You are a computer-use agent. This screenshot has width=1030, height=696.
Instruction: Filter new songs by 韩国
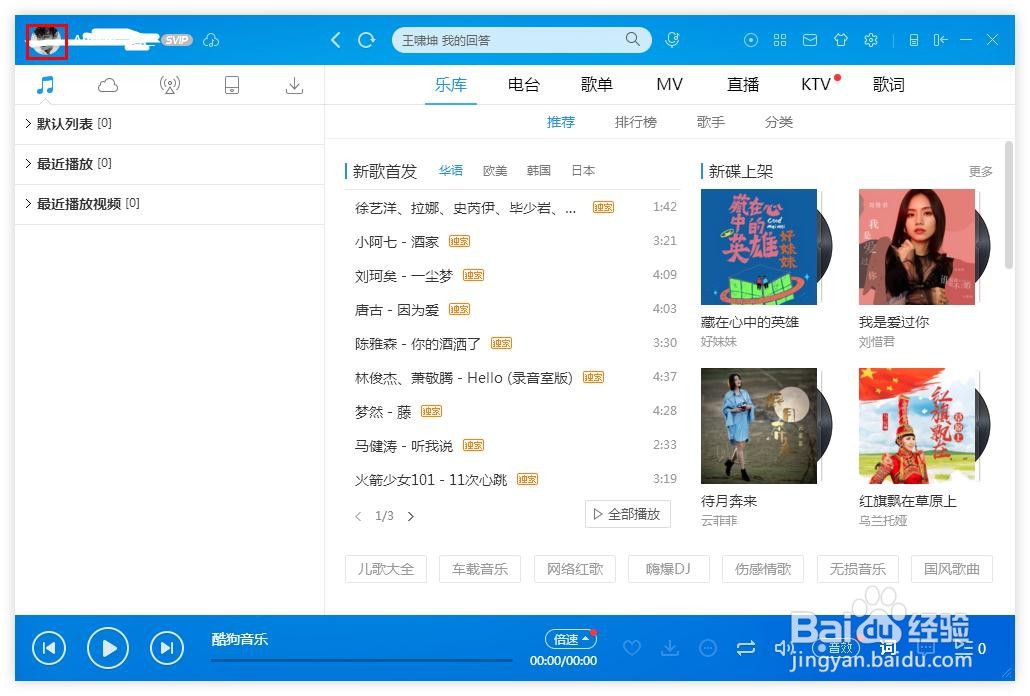pos(539,171)
